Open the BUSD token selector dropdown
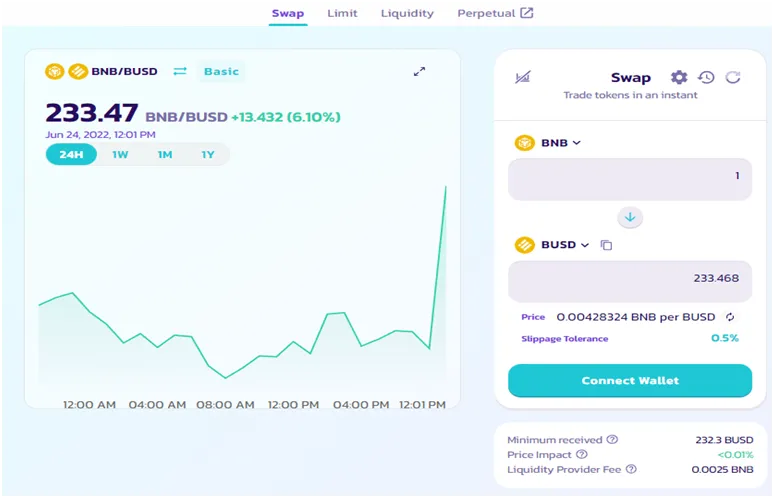The image size is (774, 498). point(552,245)
